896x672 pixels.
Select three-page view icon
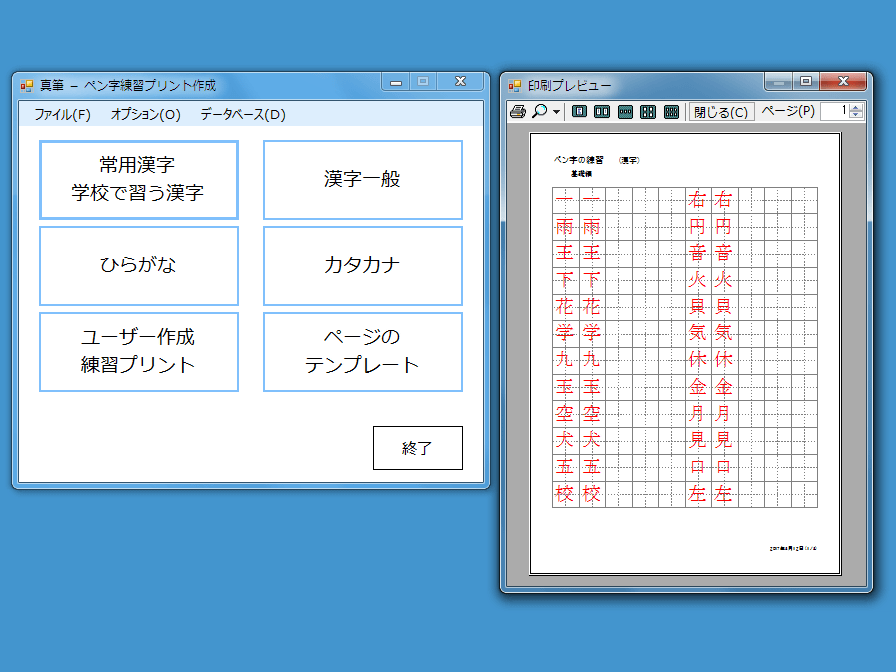click(x=625, y=111)
